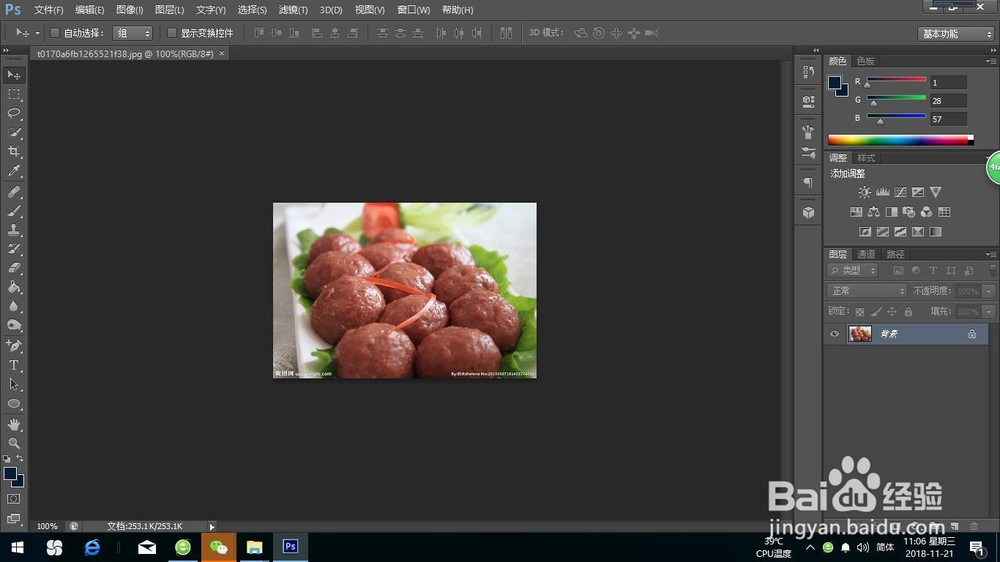Click the B value field
Viewport: 1000px width, 562px height.
tap(948, 119)
